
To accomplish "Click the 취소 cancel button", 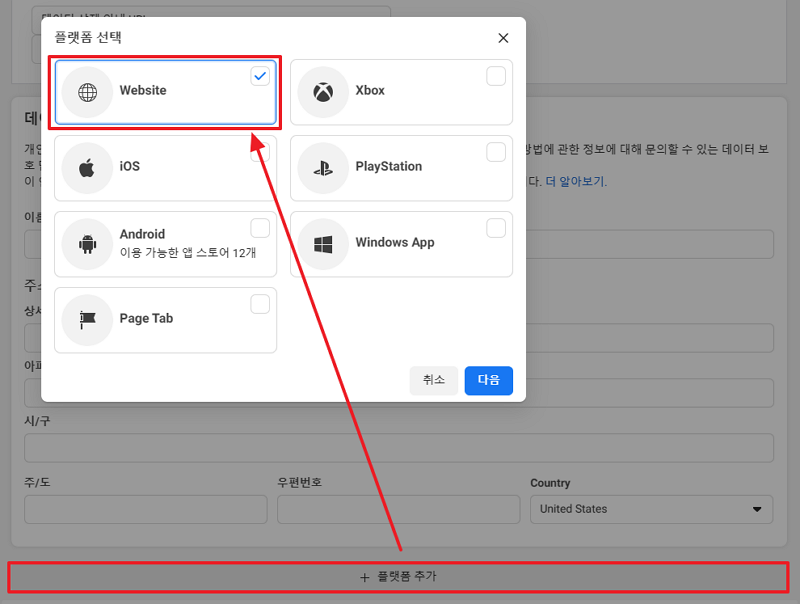I will click(434, 380).
